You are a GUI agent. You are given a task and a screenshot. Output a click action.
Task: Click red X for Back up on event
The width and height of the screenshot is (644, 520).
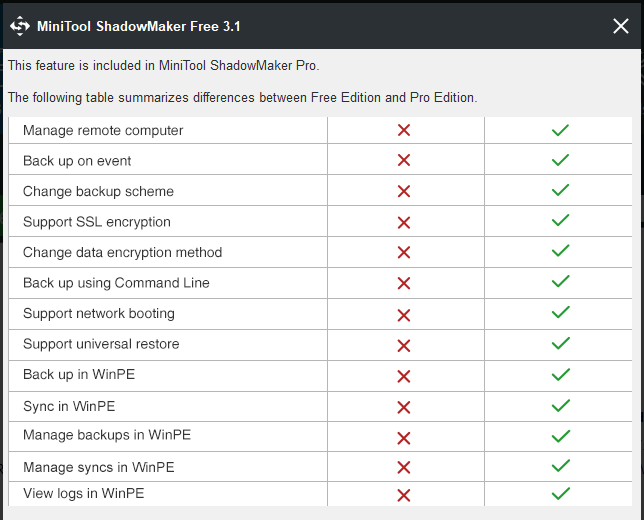tap(404, 160)
